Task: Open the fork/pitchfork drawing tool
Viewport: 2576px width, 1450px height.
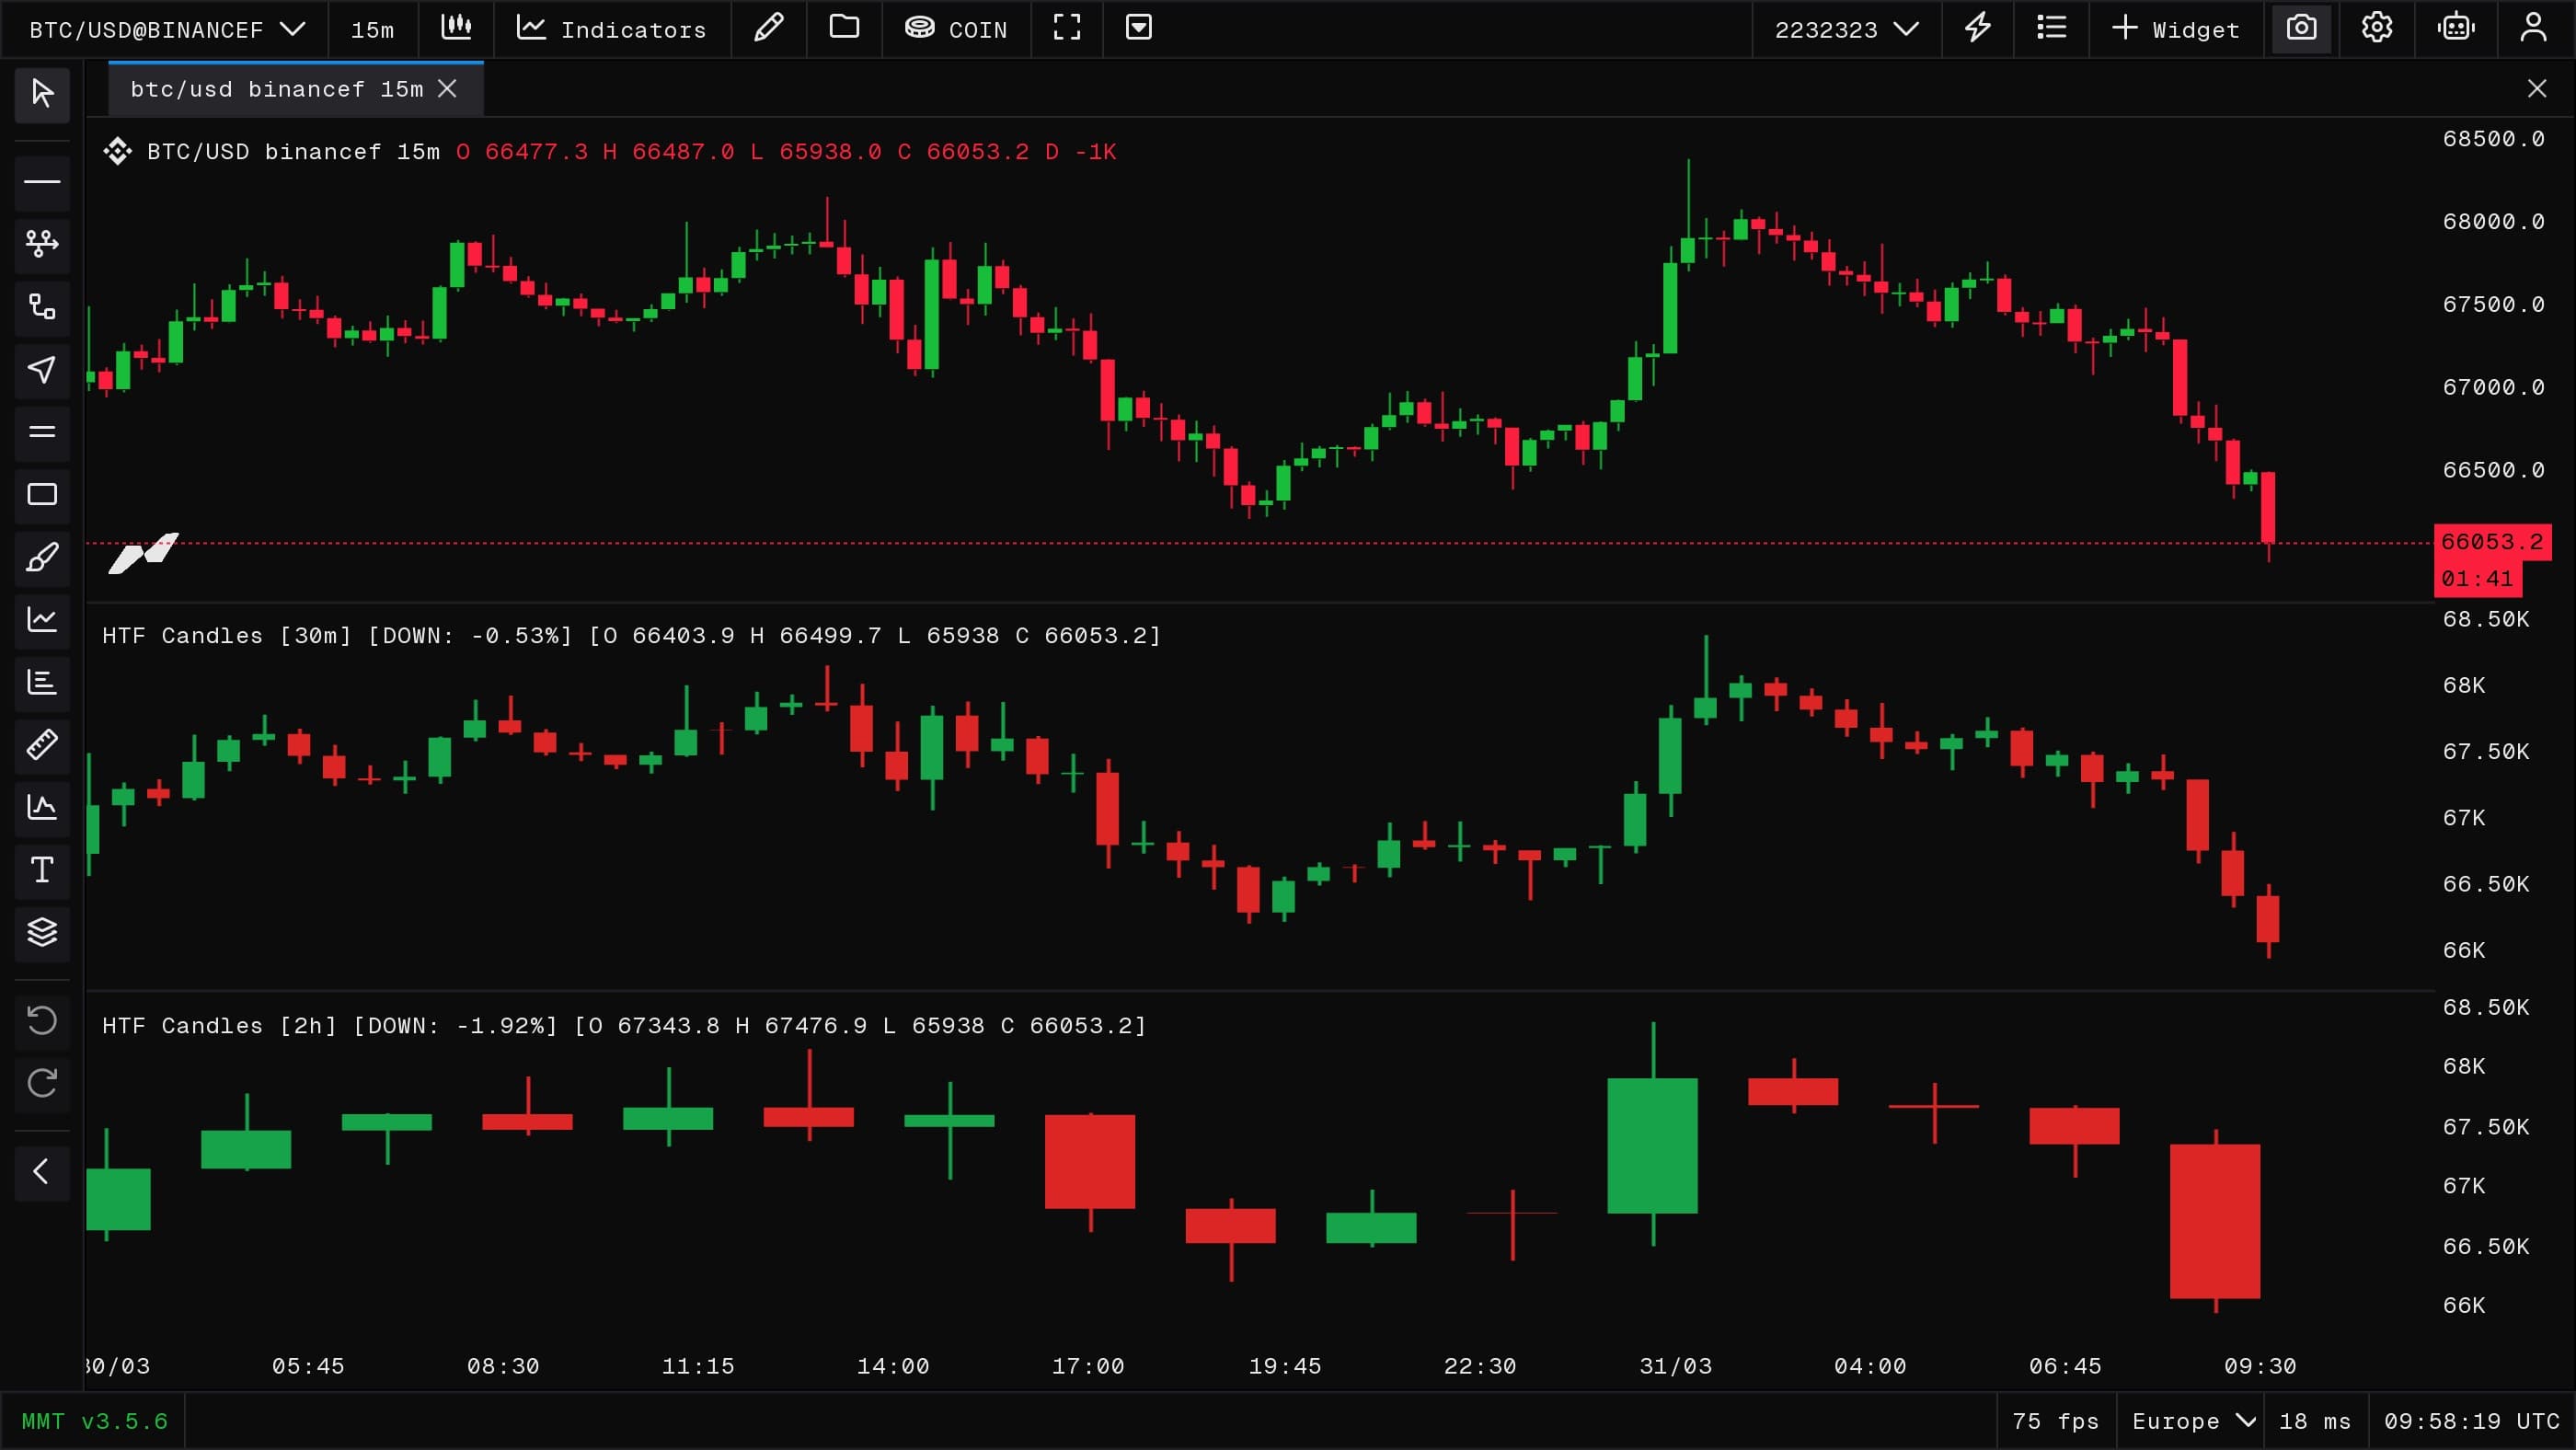Action: coord(42,244)
